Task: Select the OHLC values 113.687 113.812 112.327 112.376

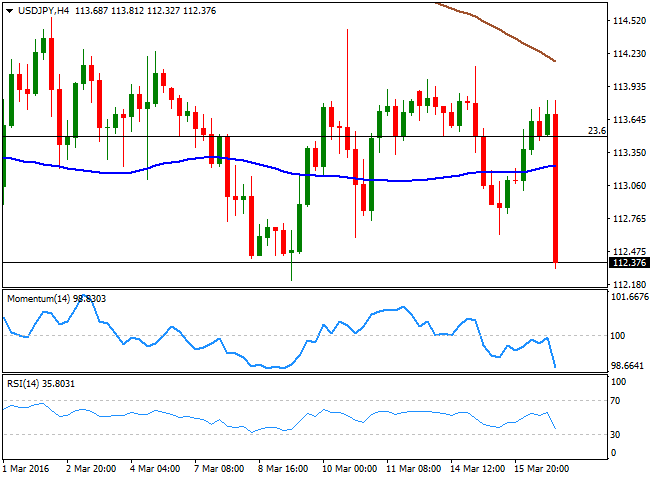Action: [x=146, y=11]
